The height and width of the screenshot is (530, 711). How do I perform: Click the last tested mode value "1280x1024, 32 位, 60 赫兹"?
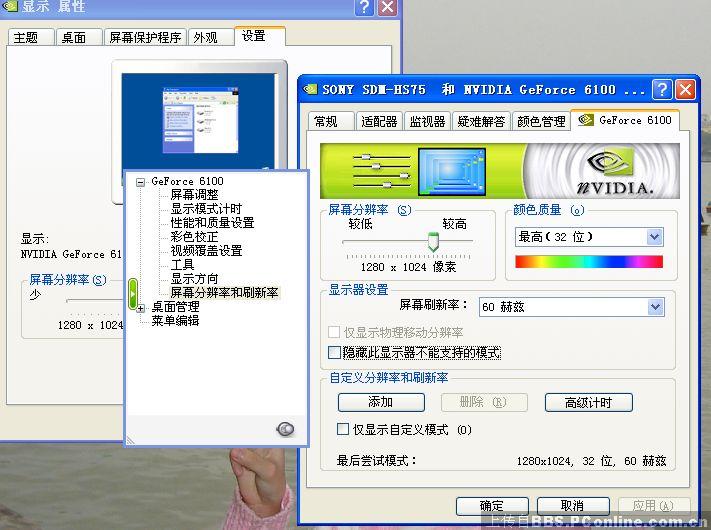click(x=591, y=461)
